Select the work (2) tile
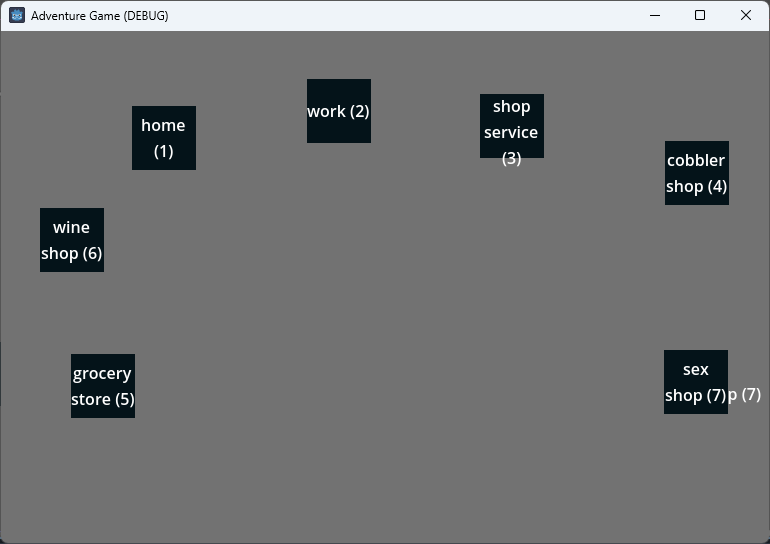Image resolution: width=770 pixels, height=544 pixels. click(x=339, y=111)
